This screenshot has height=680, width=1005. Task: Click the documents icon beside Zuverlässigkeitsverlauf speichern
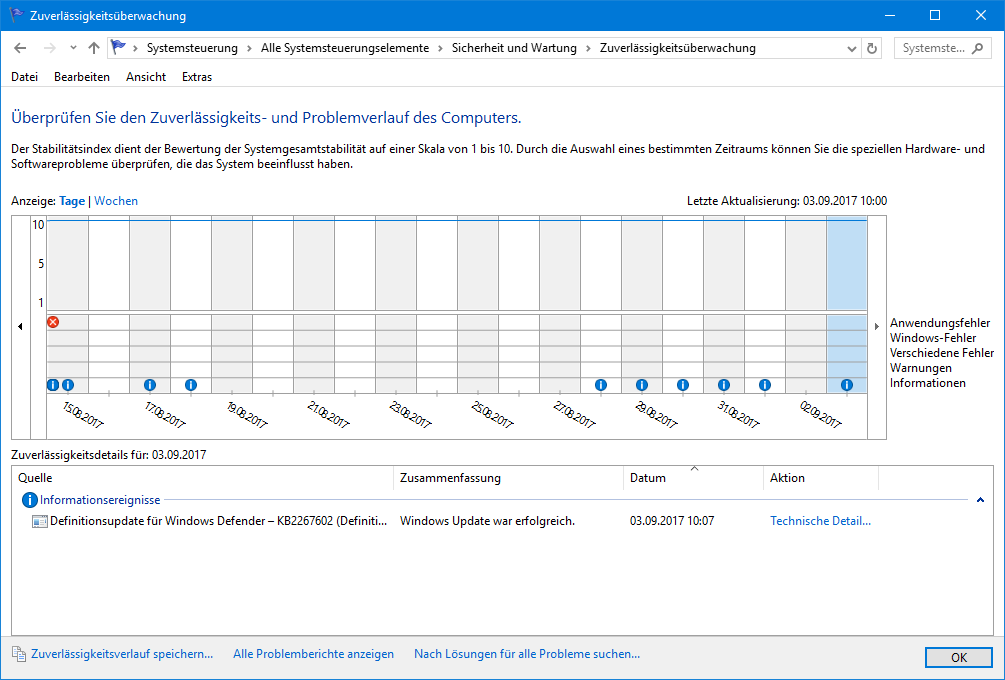tap(19, 654)
